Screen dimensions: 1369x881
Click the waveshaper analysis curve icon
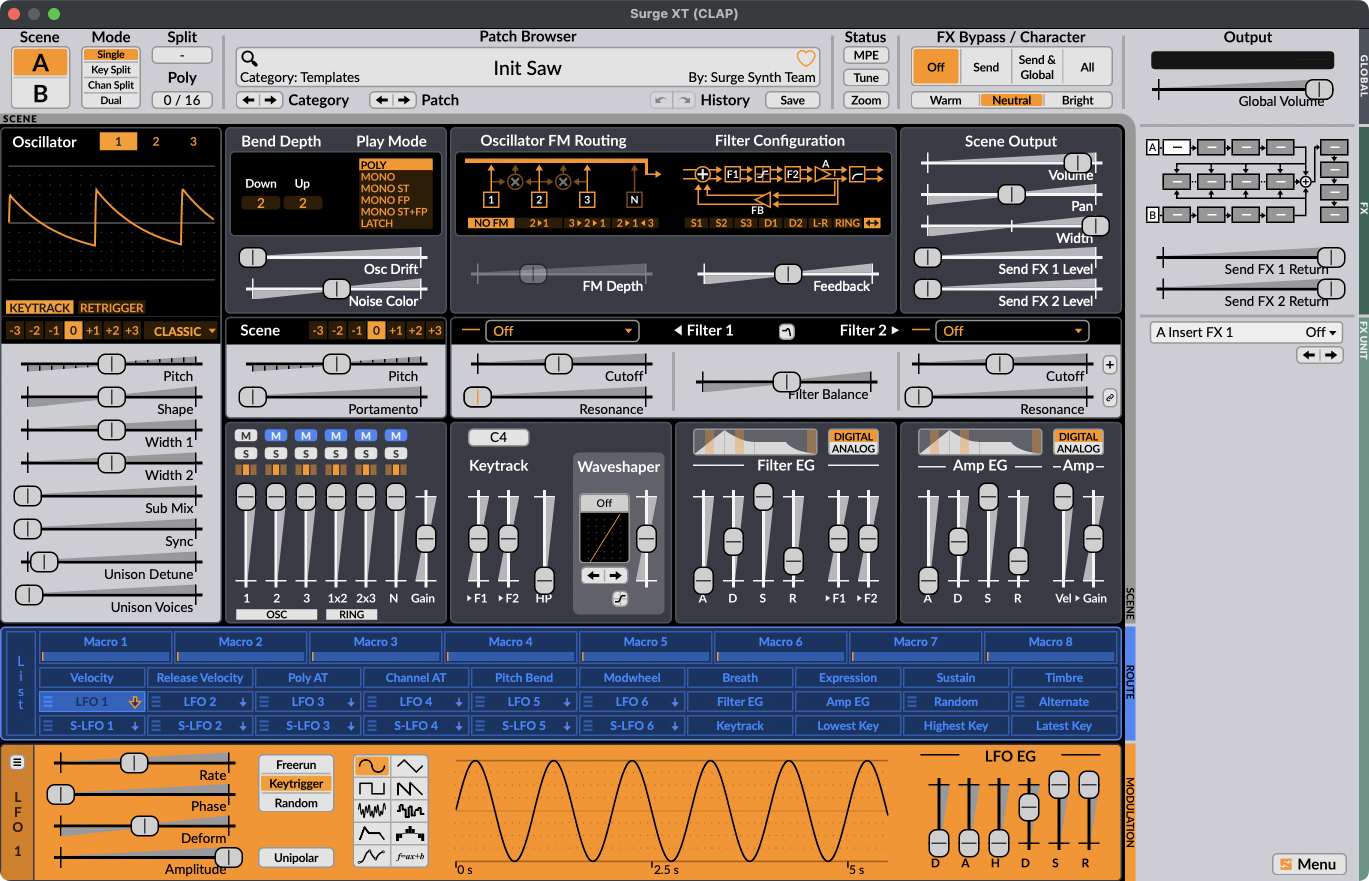click(620, 599)
